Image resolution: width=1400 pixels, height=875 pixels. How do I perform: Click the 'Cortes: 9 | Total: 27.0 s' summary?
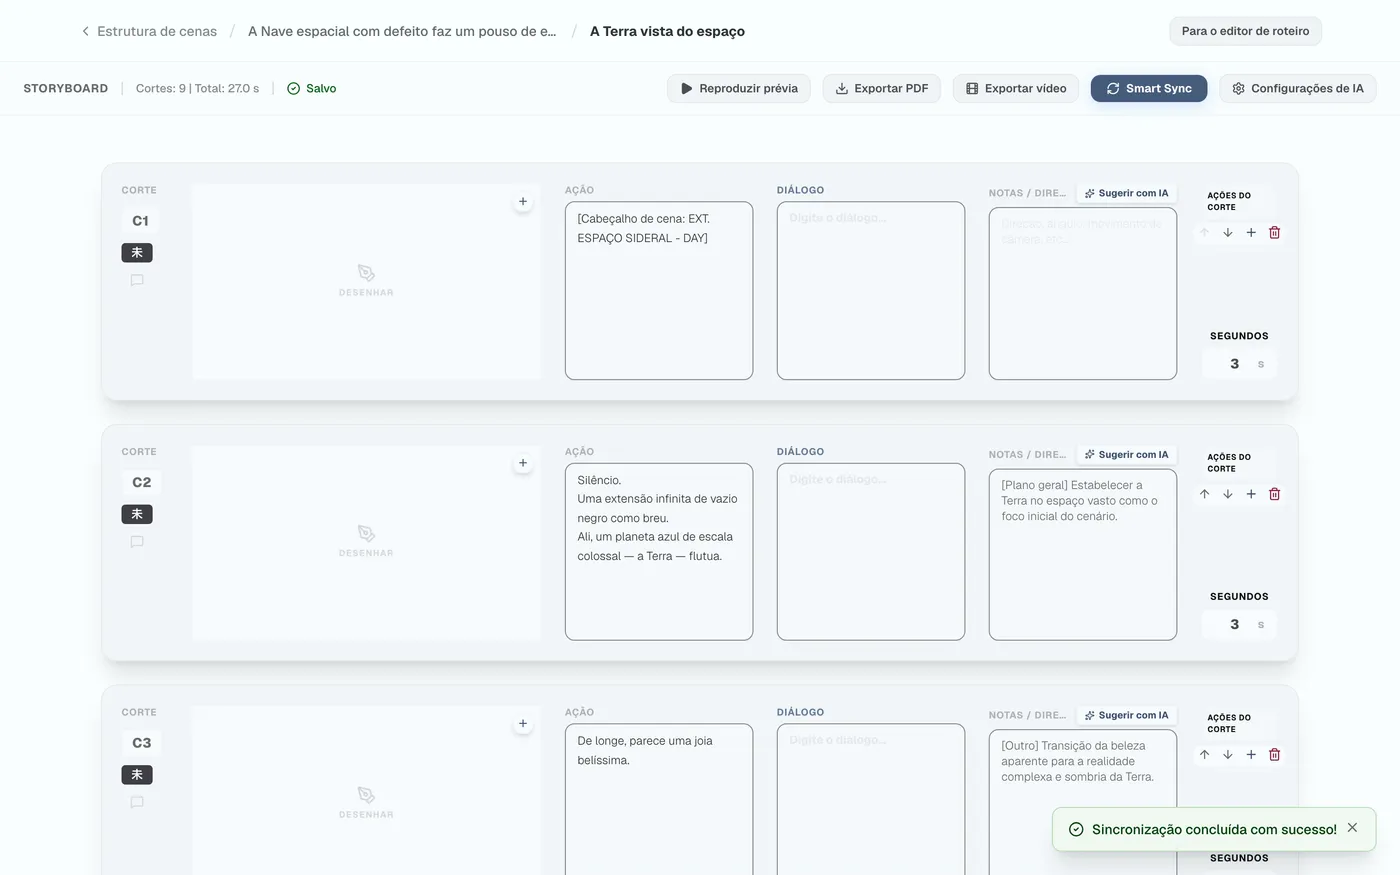[x=197, y=88]
